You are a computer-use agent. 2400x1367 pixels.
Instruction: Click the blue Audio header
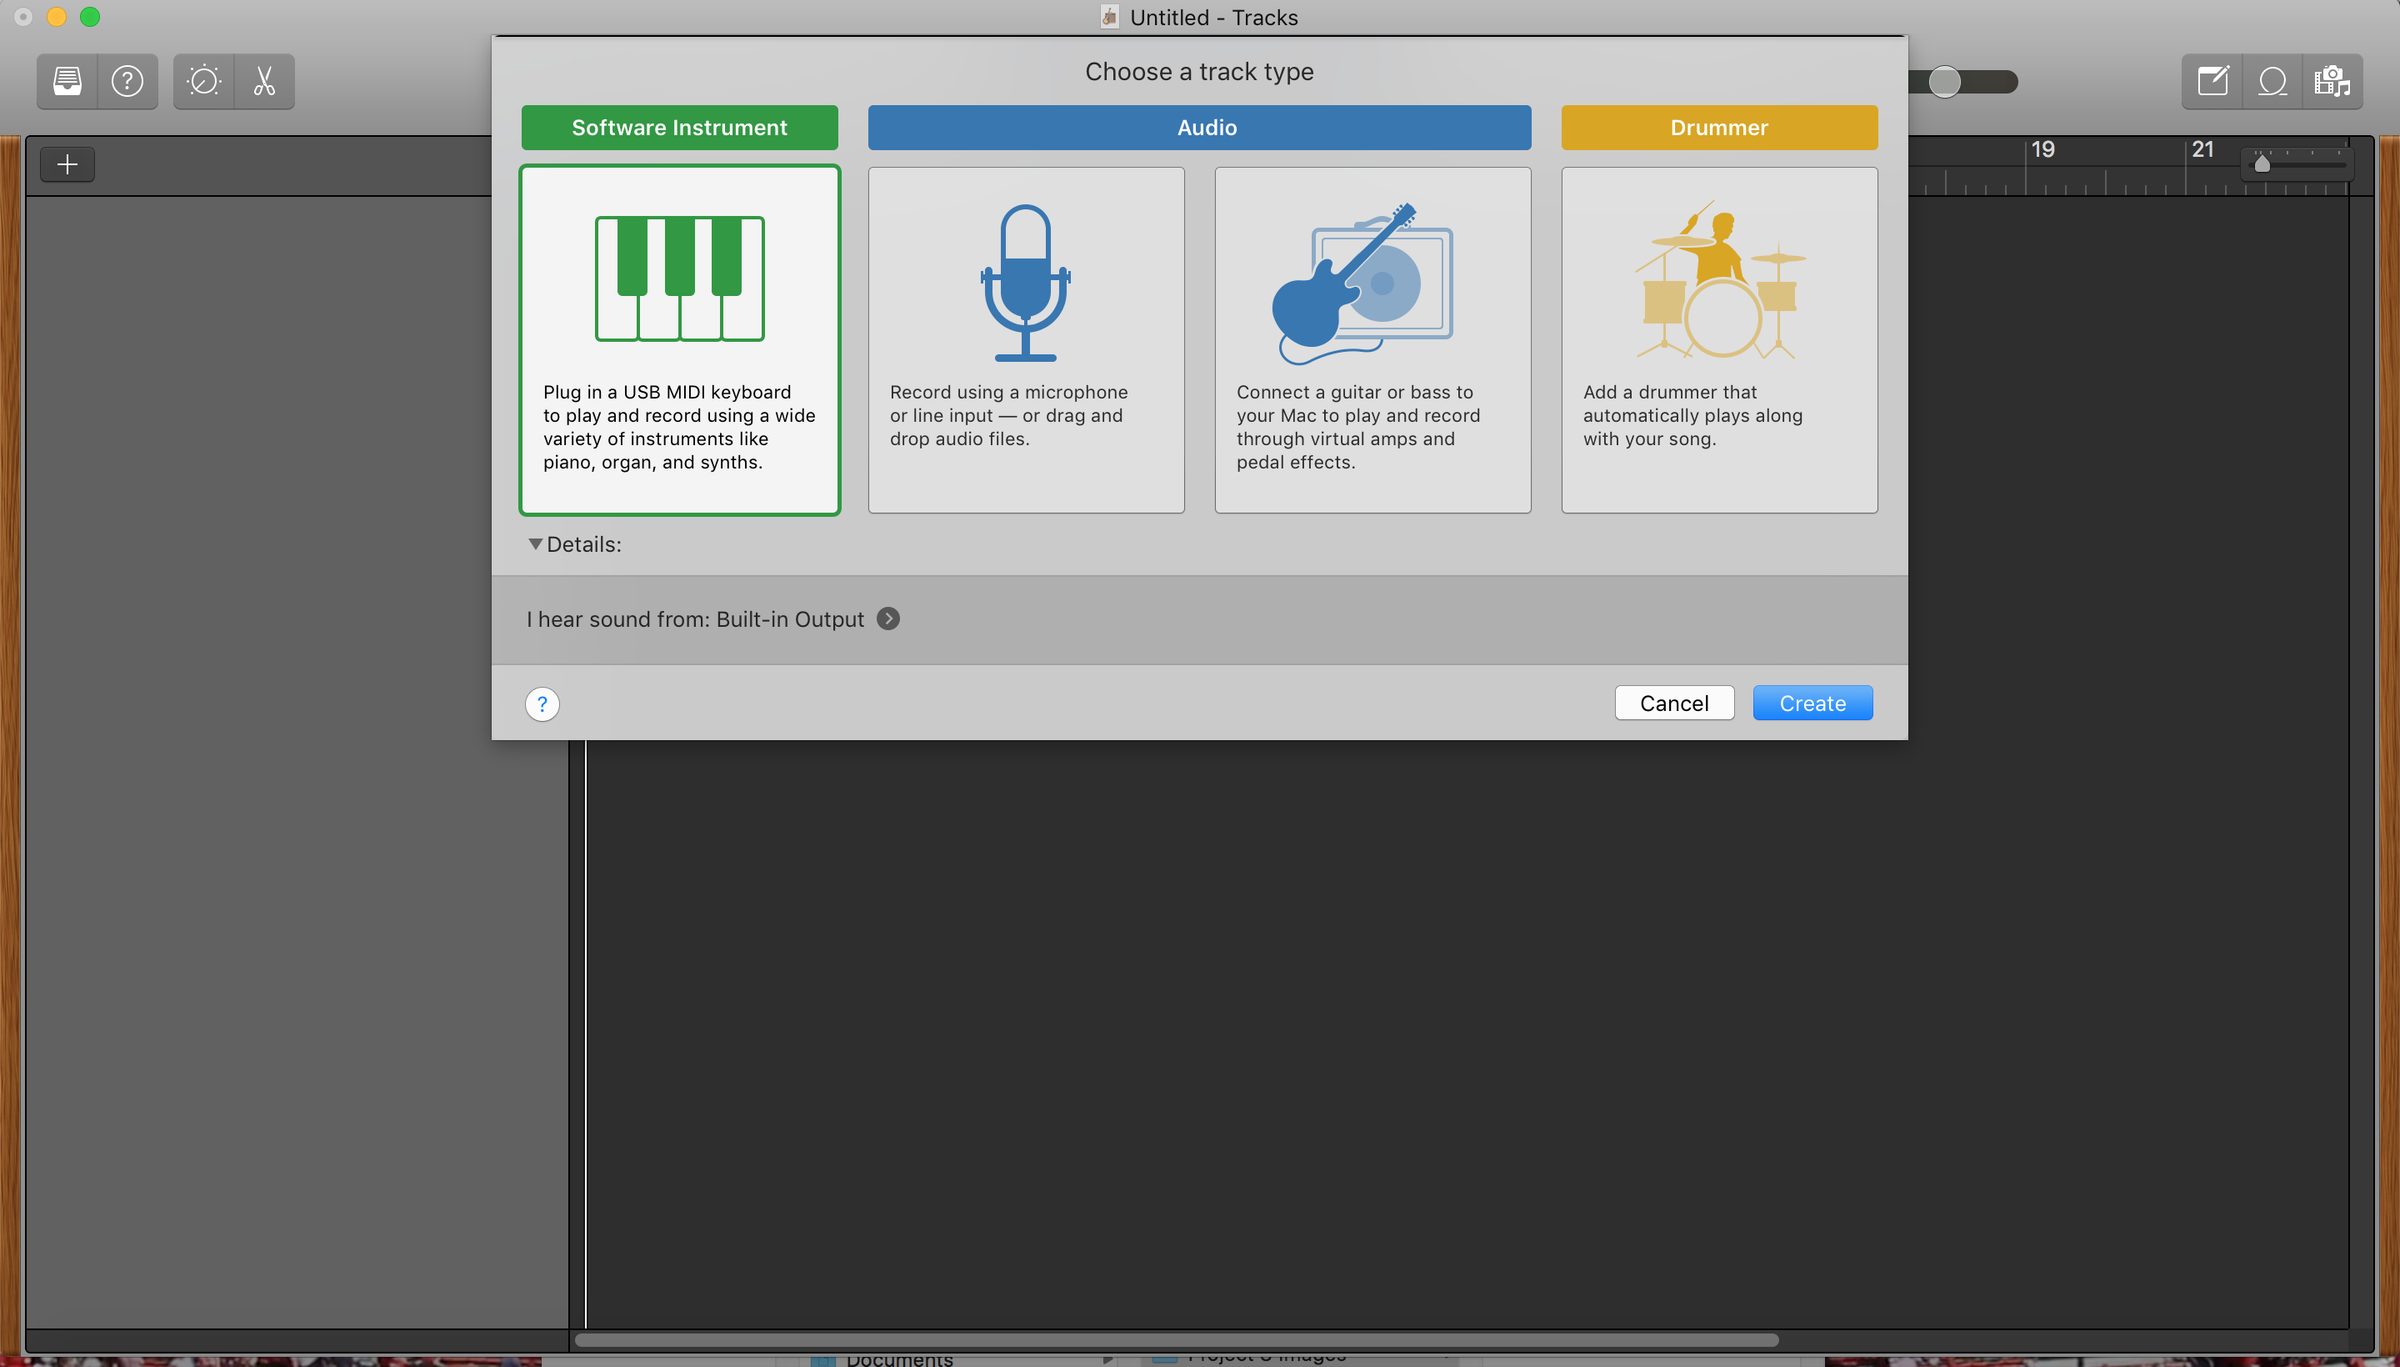click(x=1199, y=128)
